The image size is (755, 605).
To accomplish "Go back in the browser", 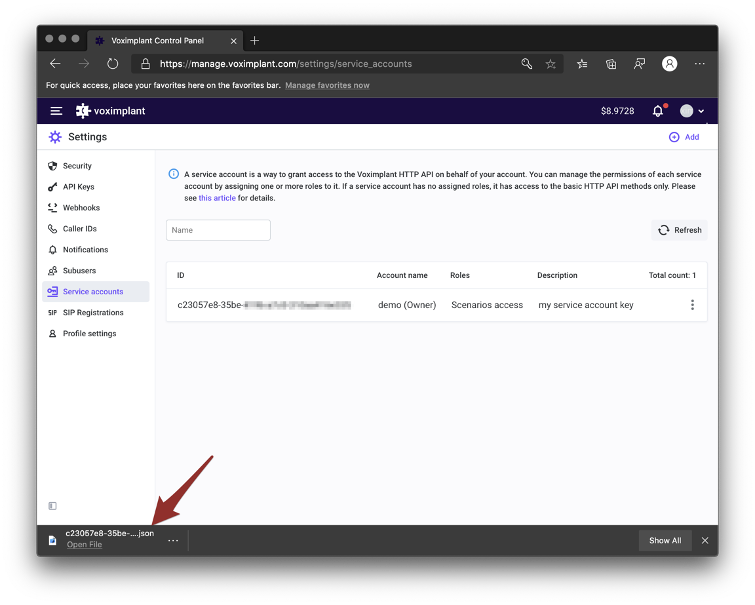I will coord(55,64).
